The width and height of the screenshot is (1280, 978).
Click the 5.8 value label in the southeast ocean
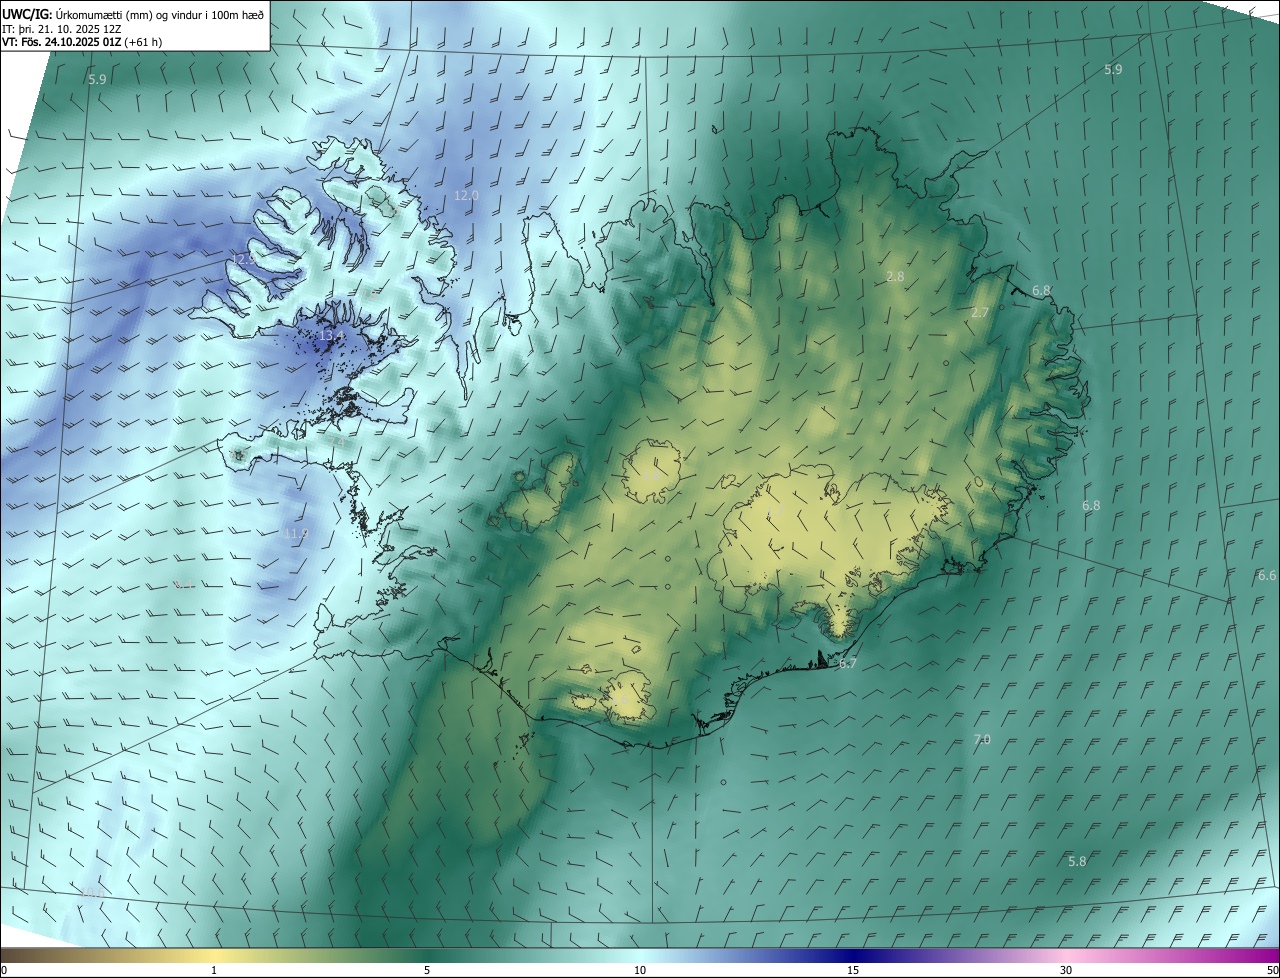pyautogui.click(x=1077, y=861)
